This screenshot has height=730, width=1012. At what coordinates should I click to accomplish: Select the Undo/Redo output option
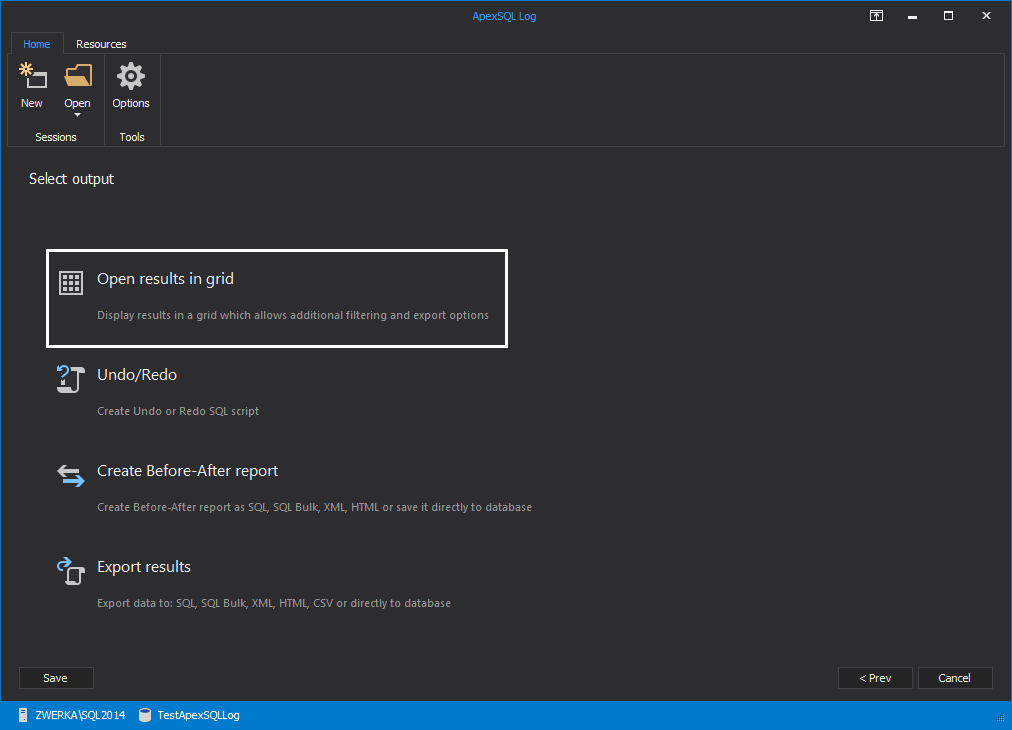pyautogui.click(x=137, y=375)
